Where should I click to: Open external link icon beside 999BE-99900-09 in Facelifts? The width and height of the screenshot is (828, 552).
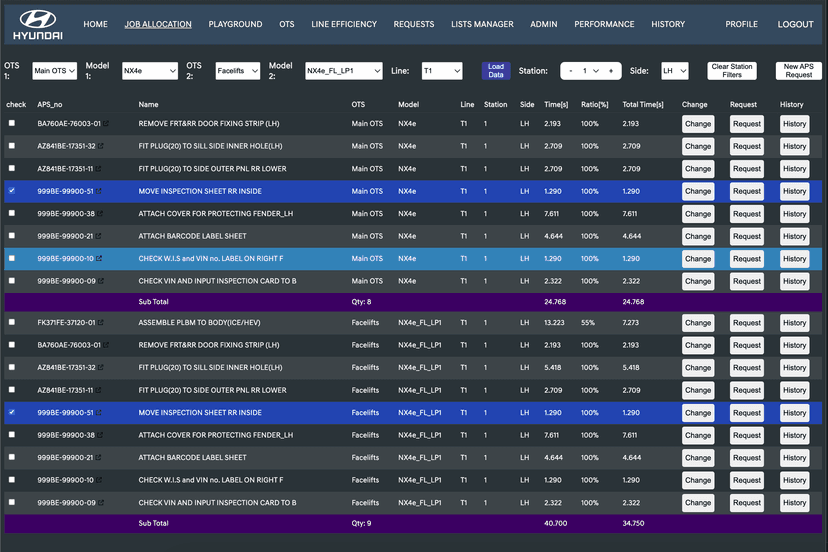click(101, 503)
